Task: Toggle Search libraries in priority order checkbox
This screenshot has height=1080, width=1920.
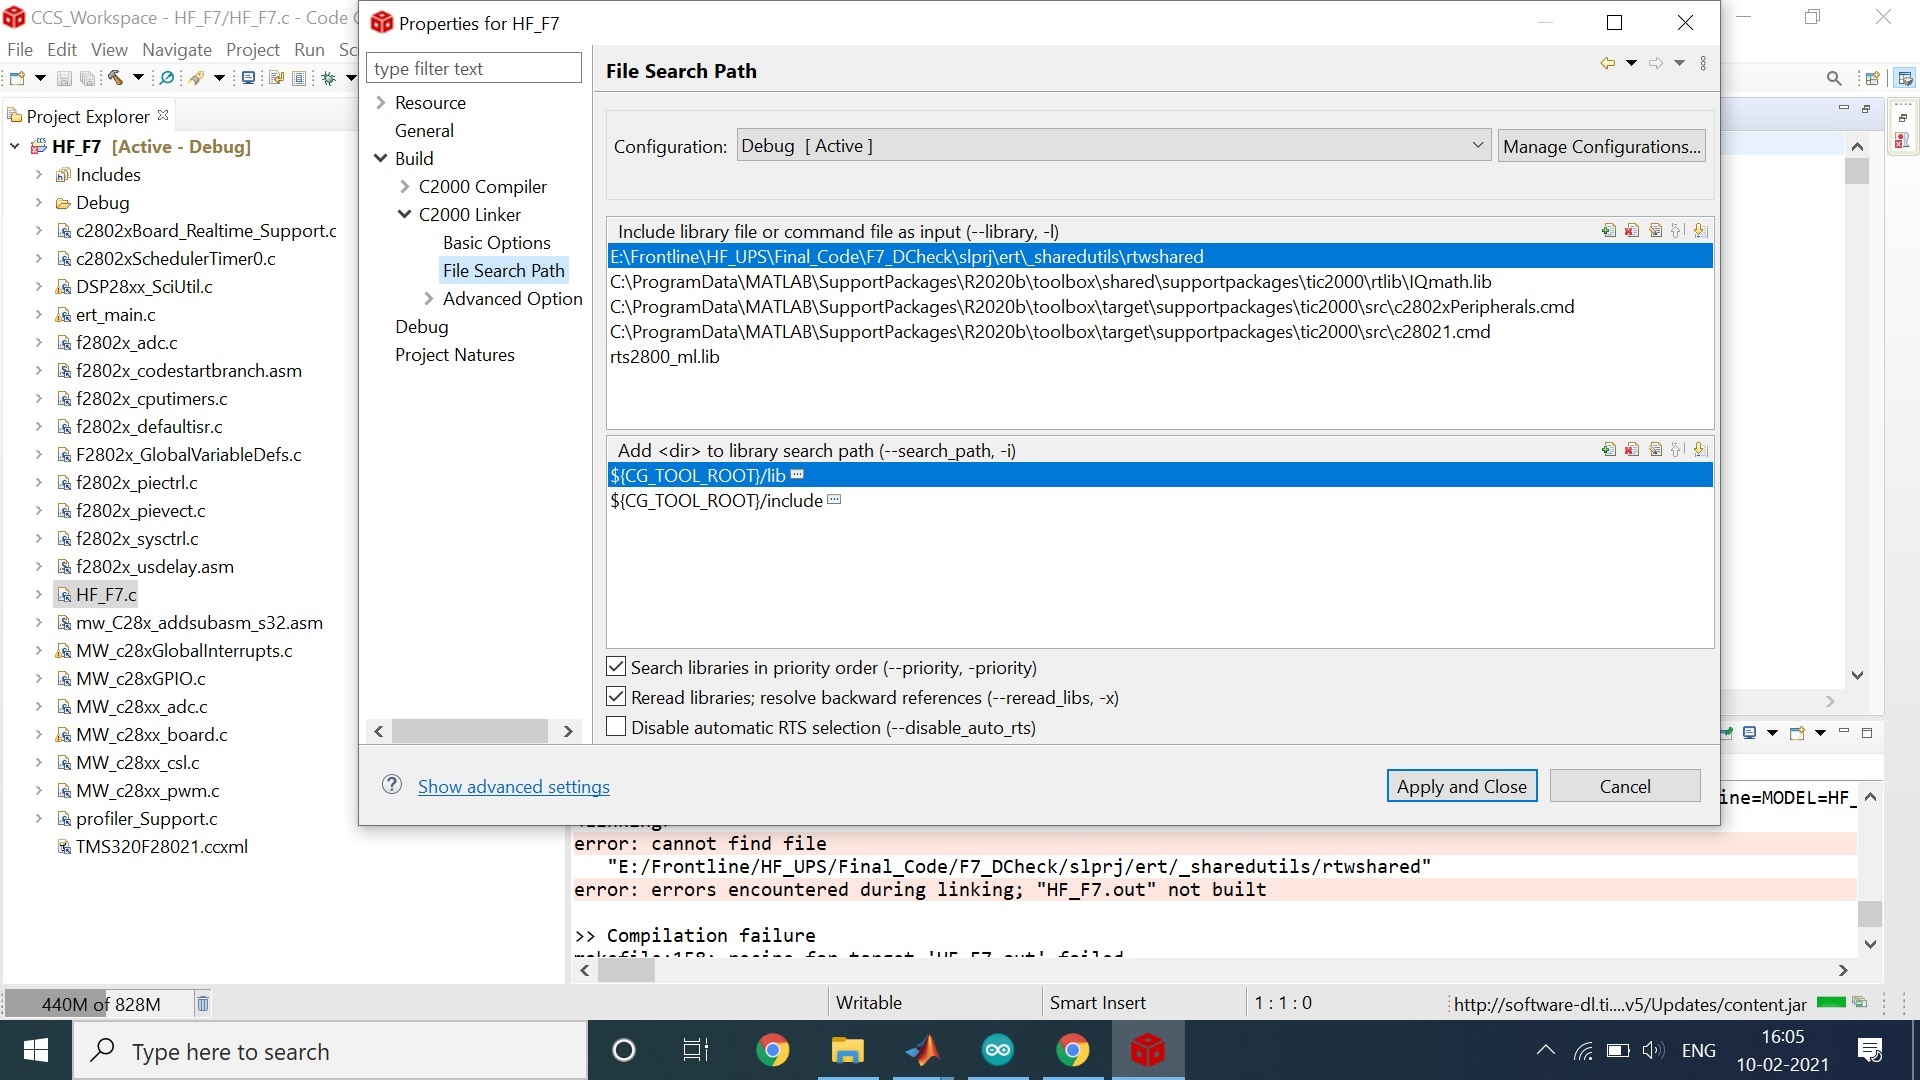Action: point(617,667)
